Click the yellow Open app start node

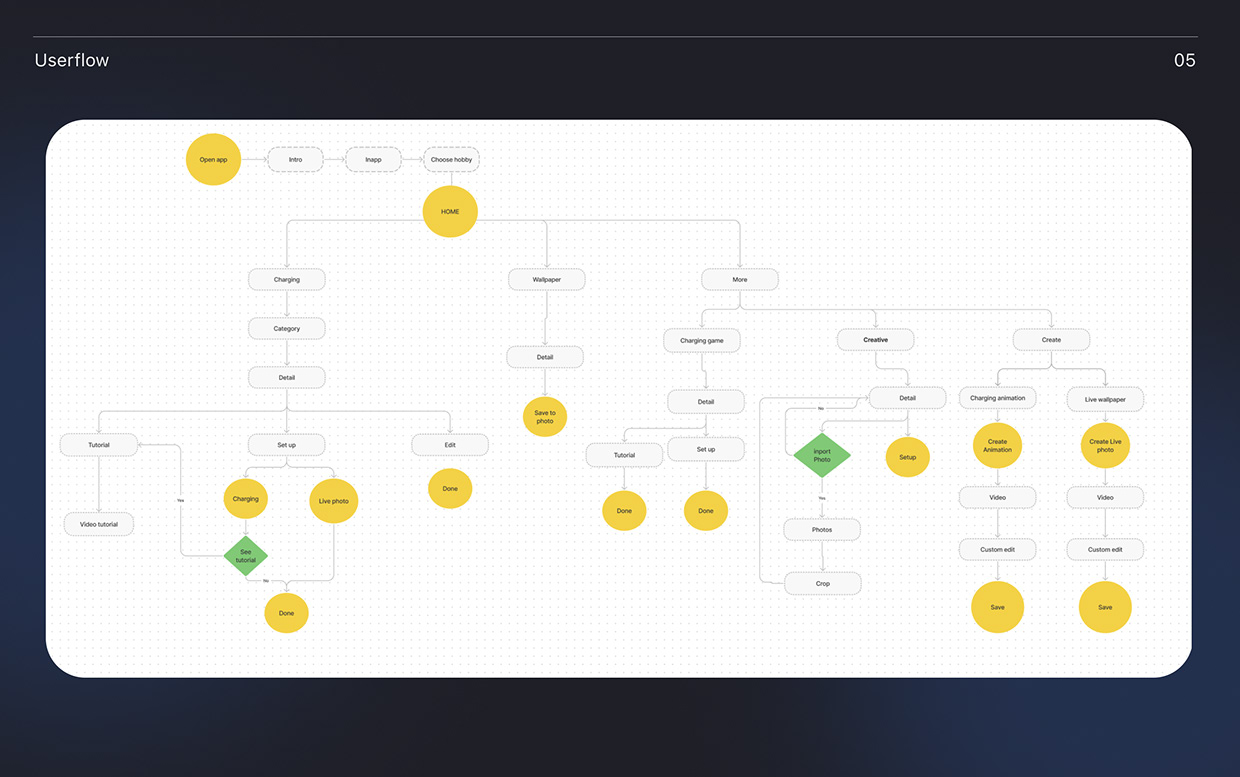[213, 160]
